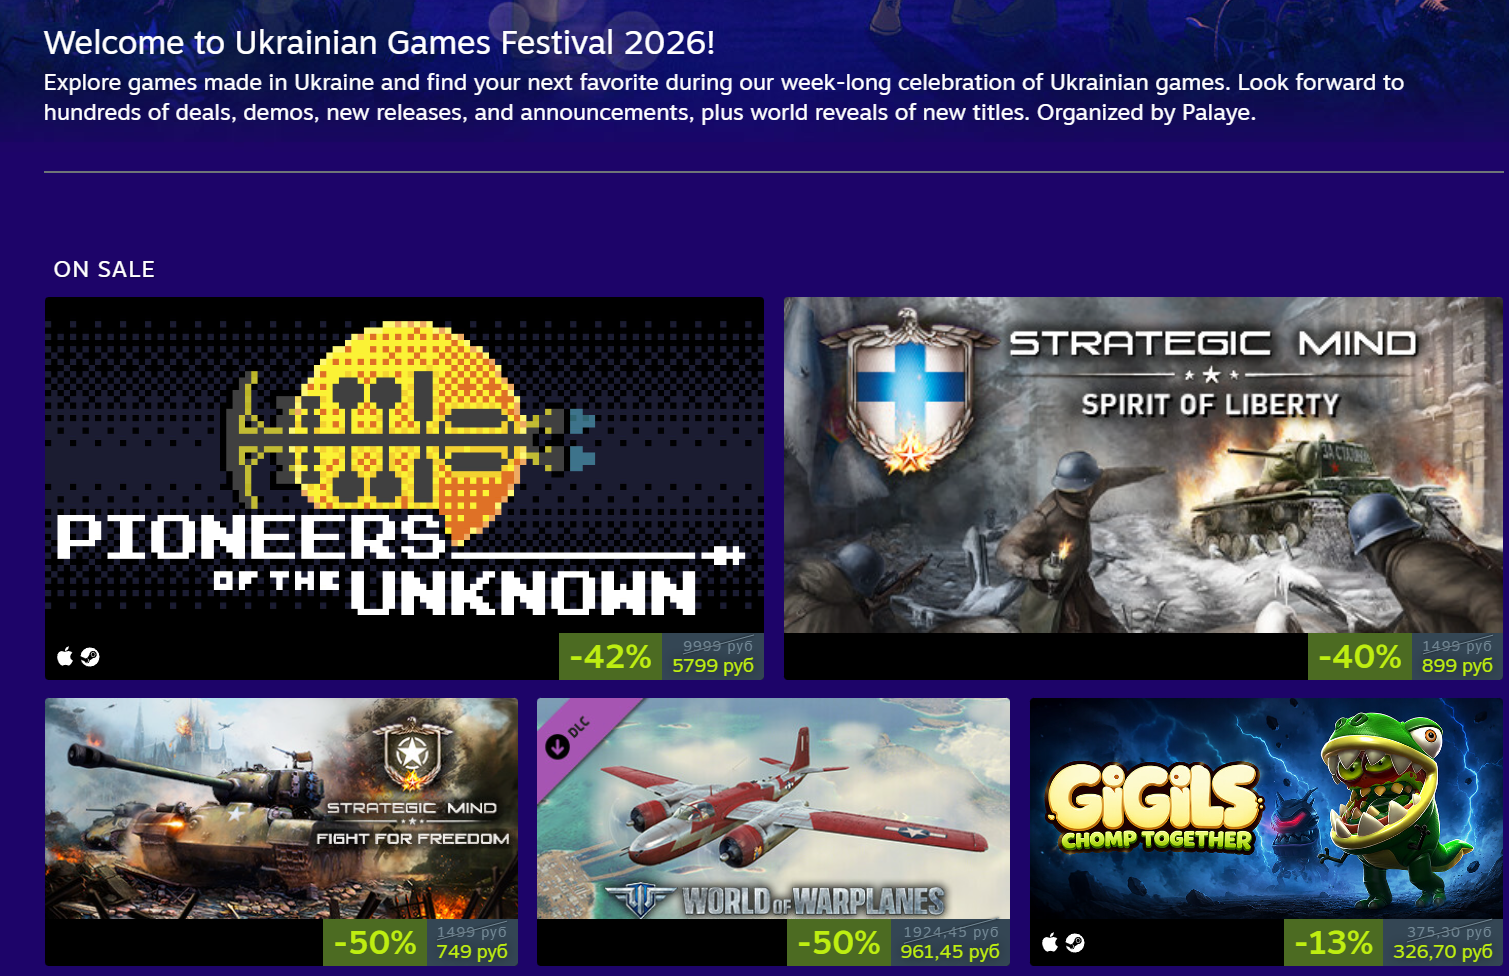This screenshot has width=1509, height=976.
Task: Click the Steam icon on Pioneers of the Unknown
Action: (90, 656)
